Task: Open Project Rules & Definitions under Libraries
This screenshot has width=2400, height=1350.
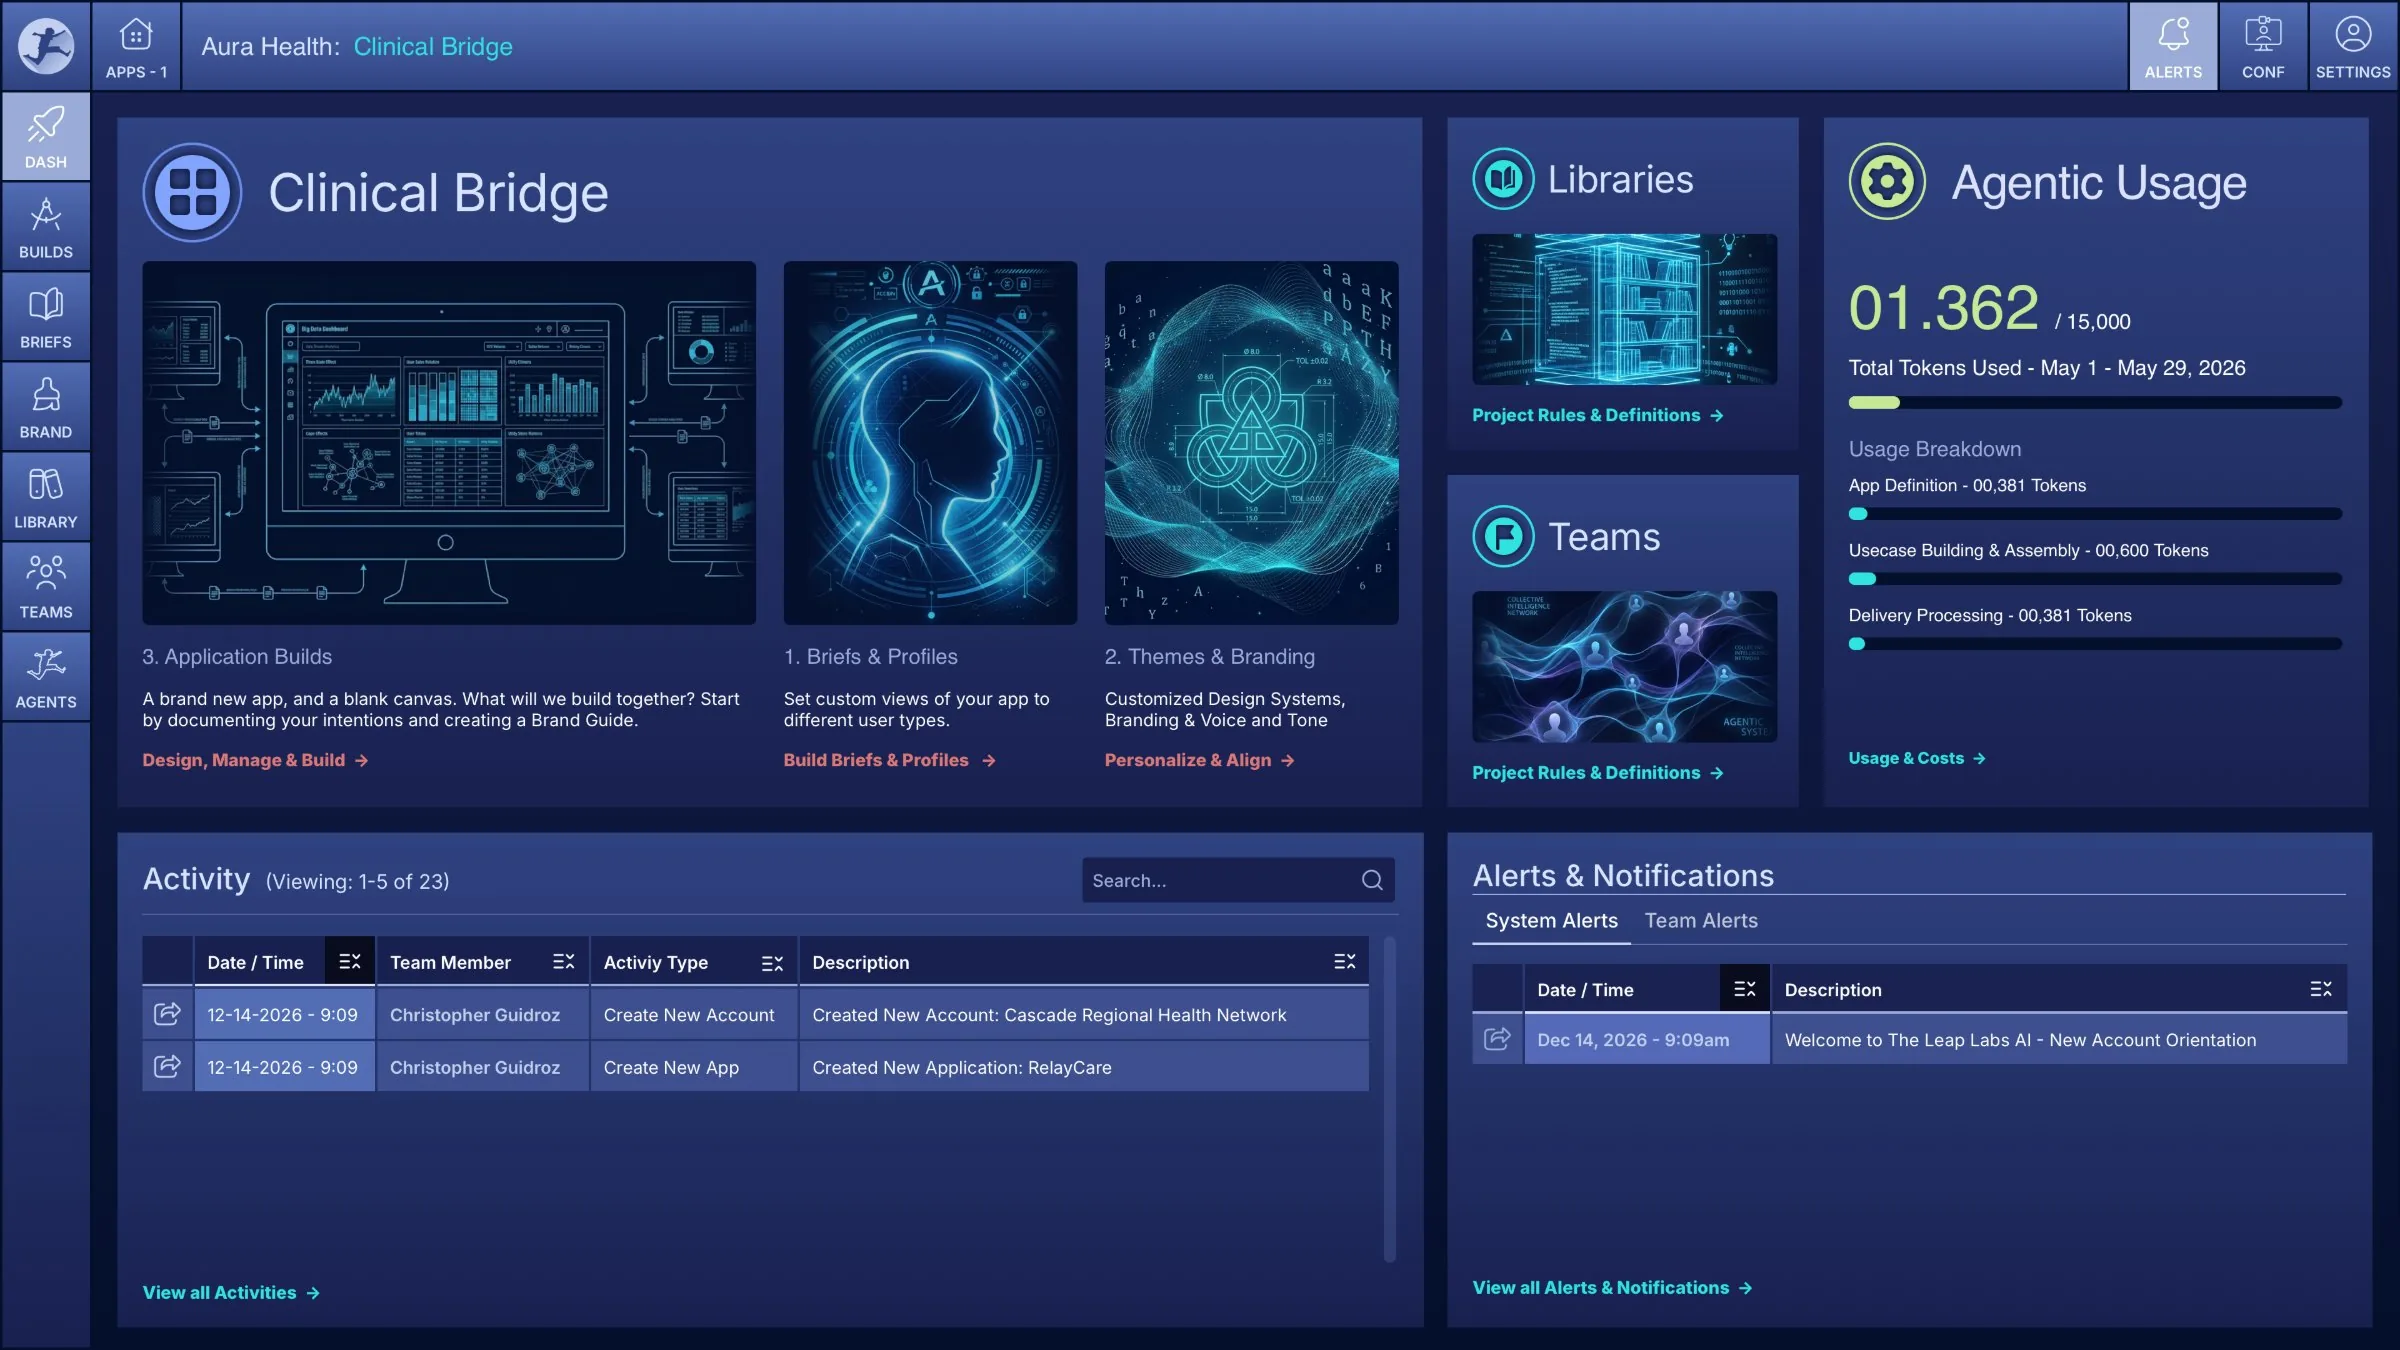Action: click(1598, 415)
